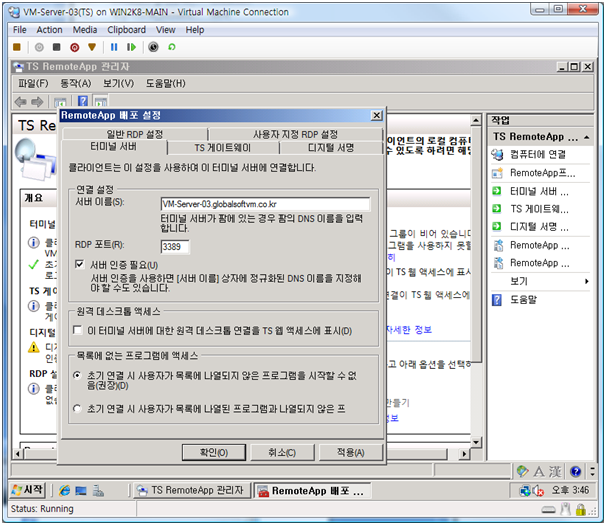Open help via blue question mark toolbar icon
The height and width of the screenshot is (525, 606).
pyautogui.click(x=83, y=101)
